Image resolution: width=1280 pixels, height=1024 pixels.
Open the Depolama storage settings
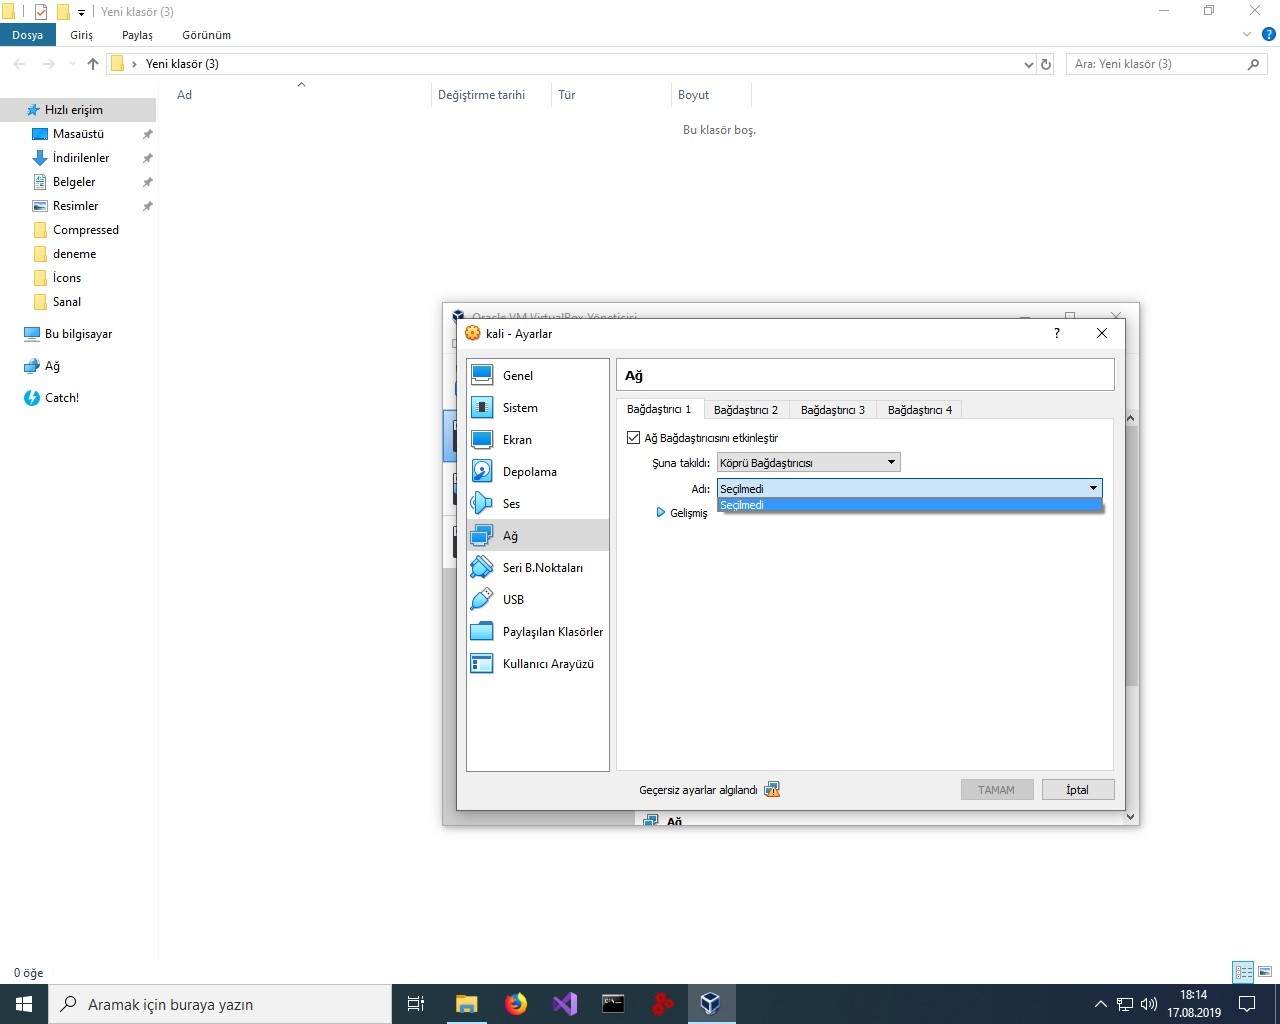click(x=538, y=471)
